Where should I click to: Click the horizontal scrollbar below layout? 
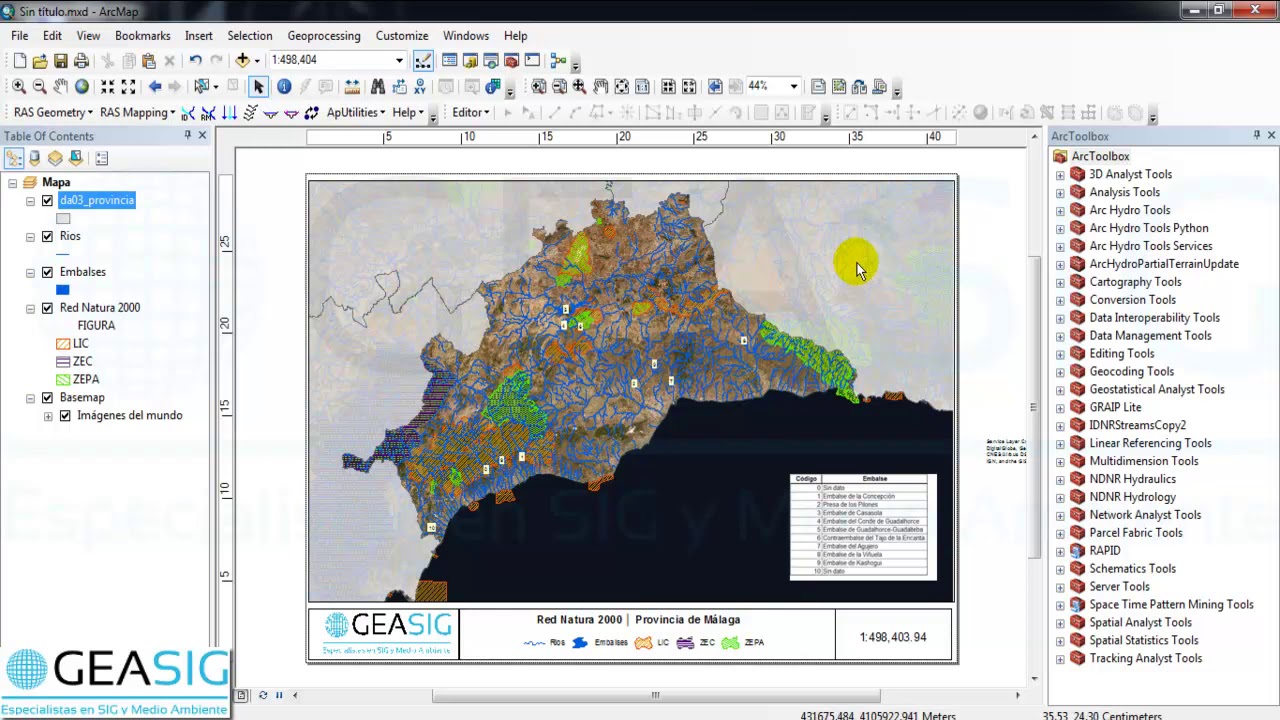pyautogui.click(x=656, y=695)
